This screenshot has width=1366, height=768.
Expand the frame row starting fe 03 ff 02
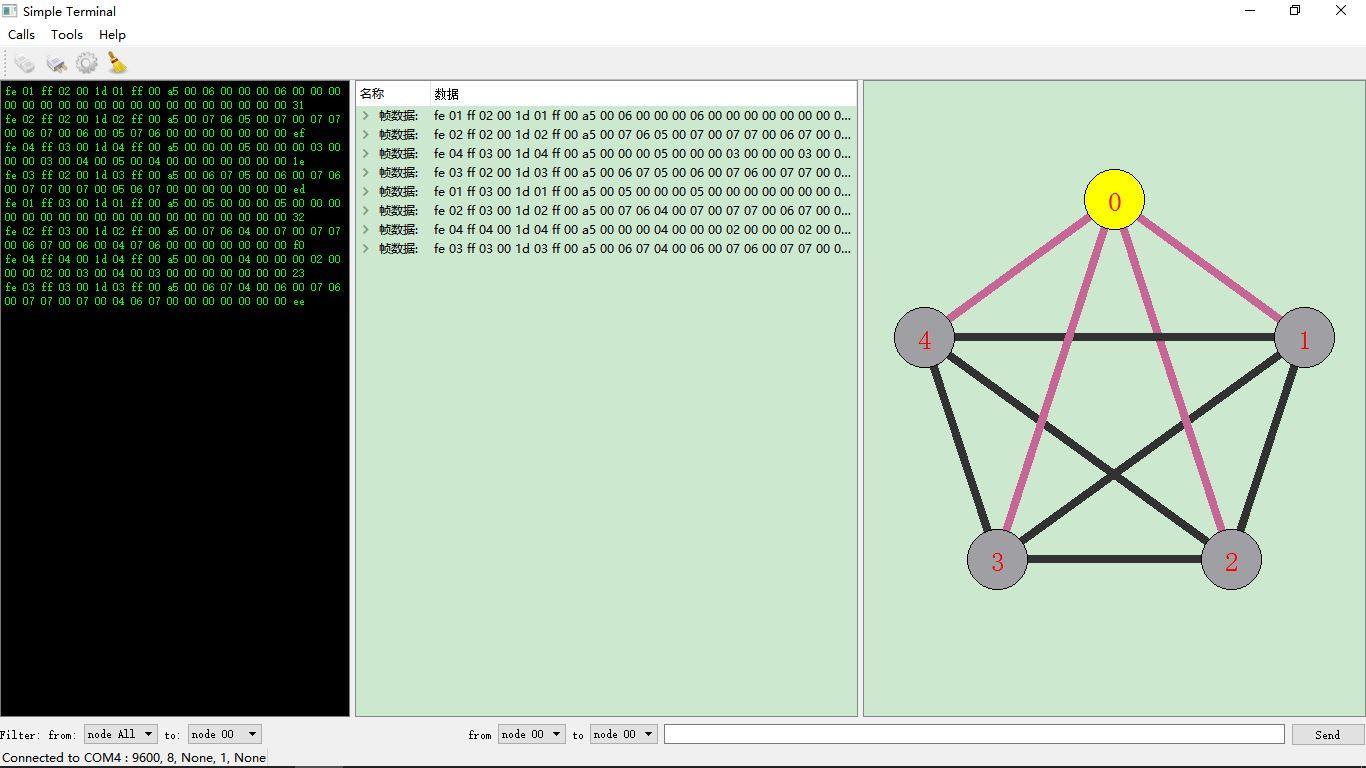point(366,172)
